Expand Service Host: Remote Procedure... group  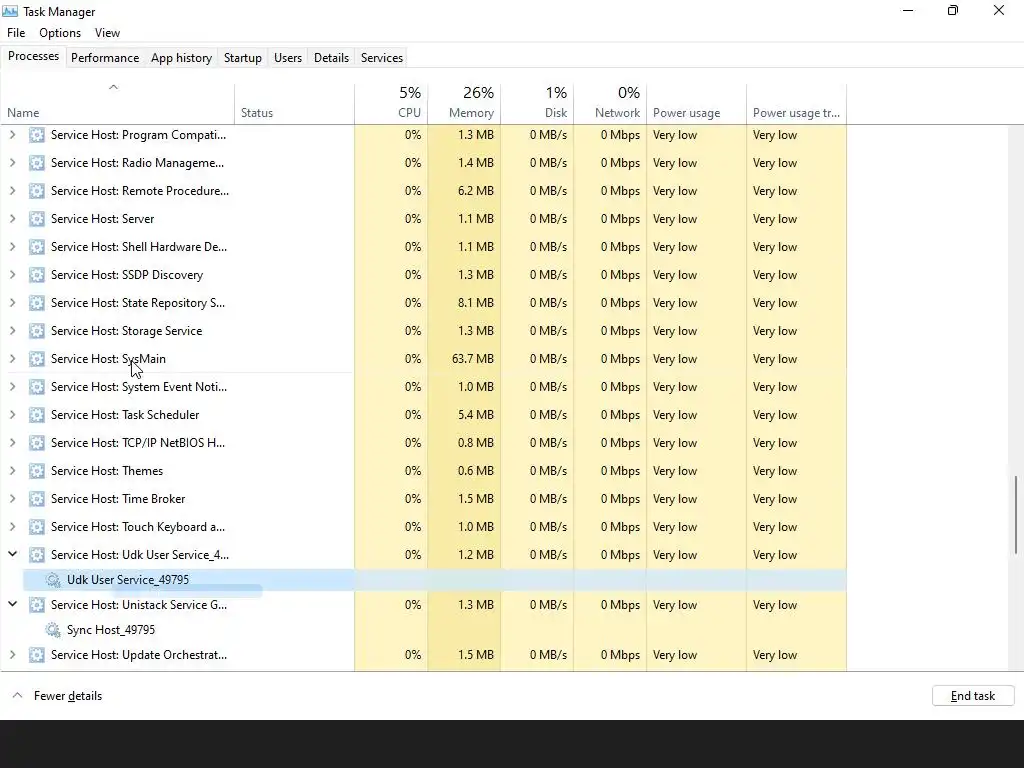pos(12,191)
